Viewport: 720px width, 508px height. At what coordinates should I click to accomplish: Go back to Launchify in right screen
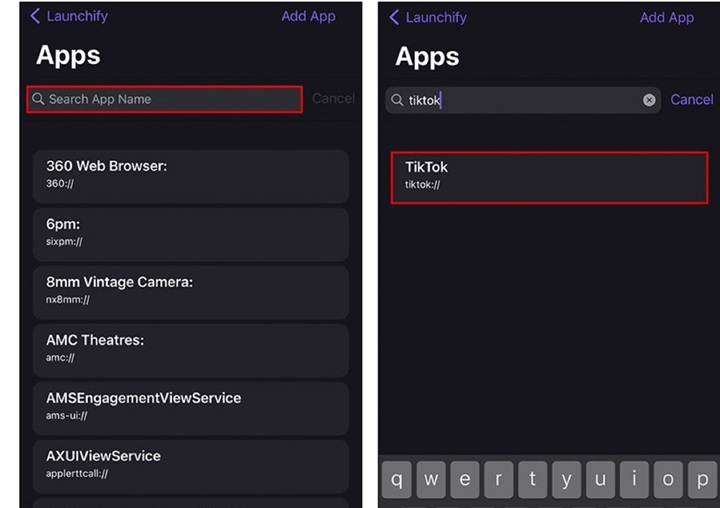(428, 17)
